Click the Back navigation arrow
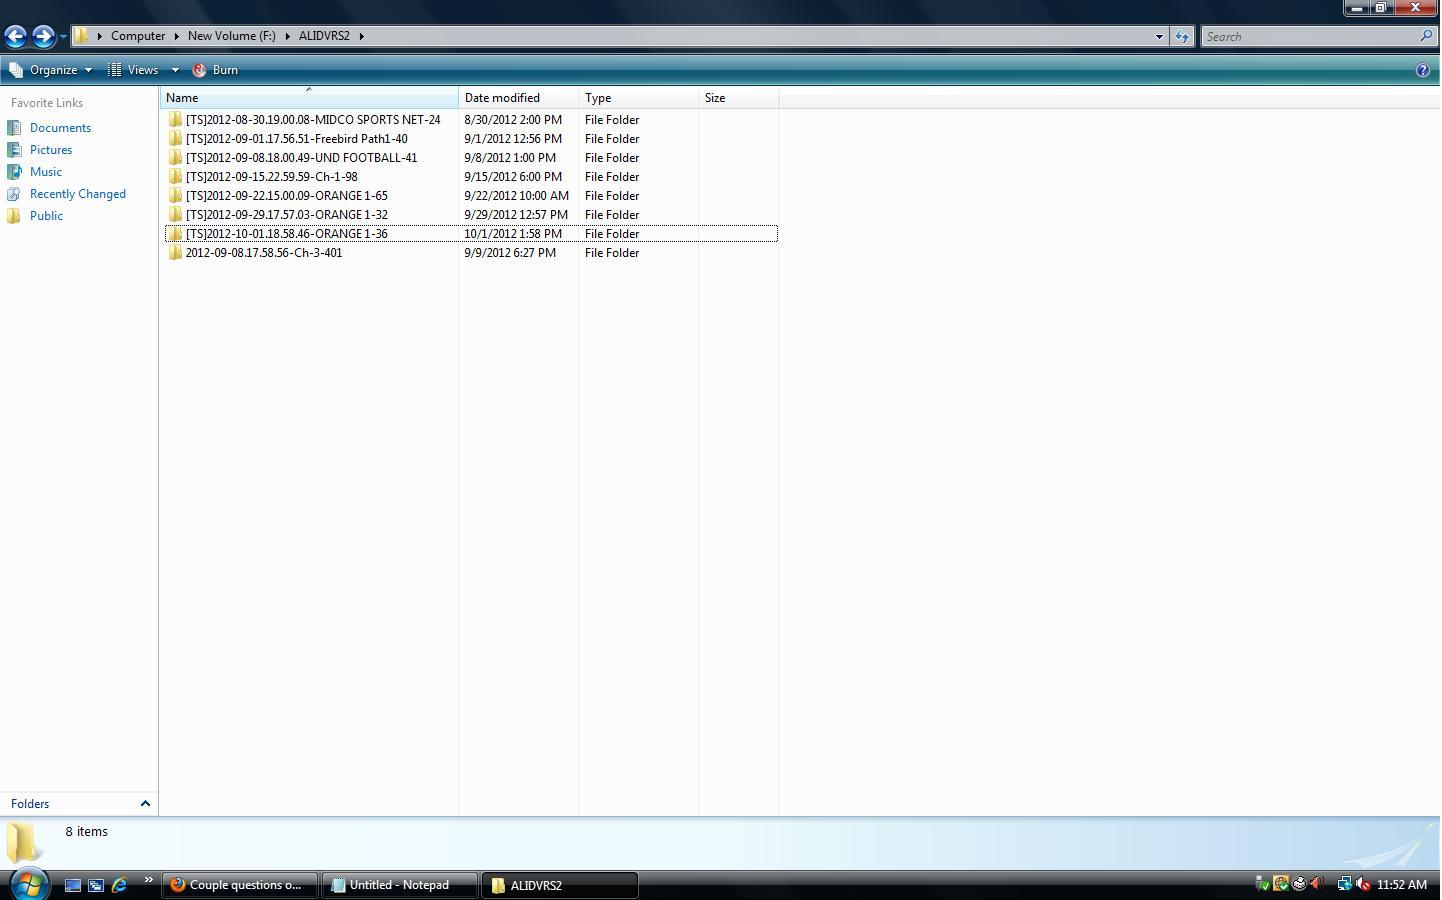 (15, 36)
